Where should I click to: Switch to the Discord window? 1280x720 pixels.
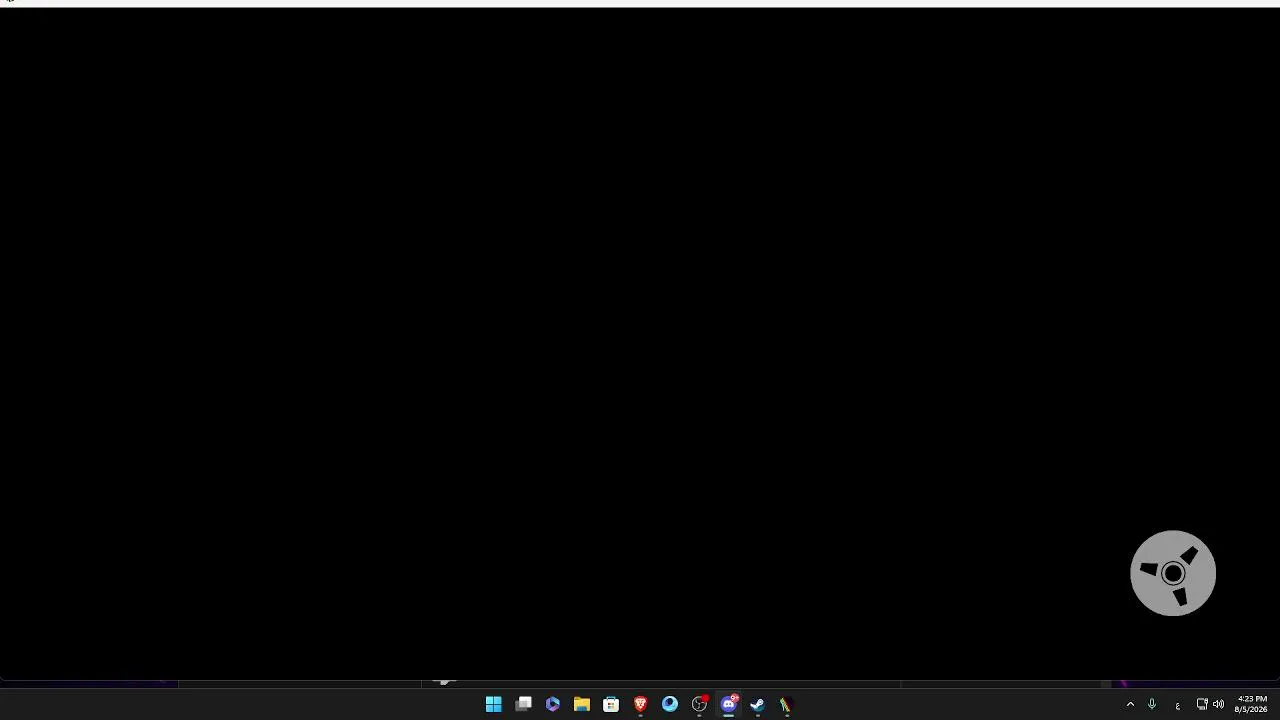point(729,705)
